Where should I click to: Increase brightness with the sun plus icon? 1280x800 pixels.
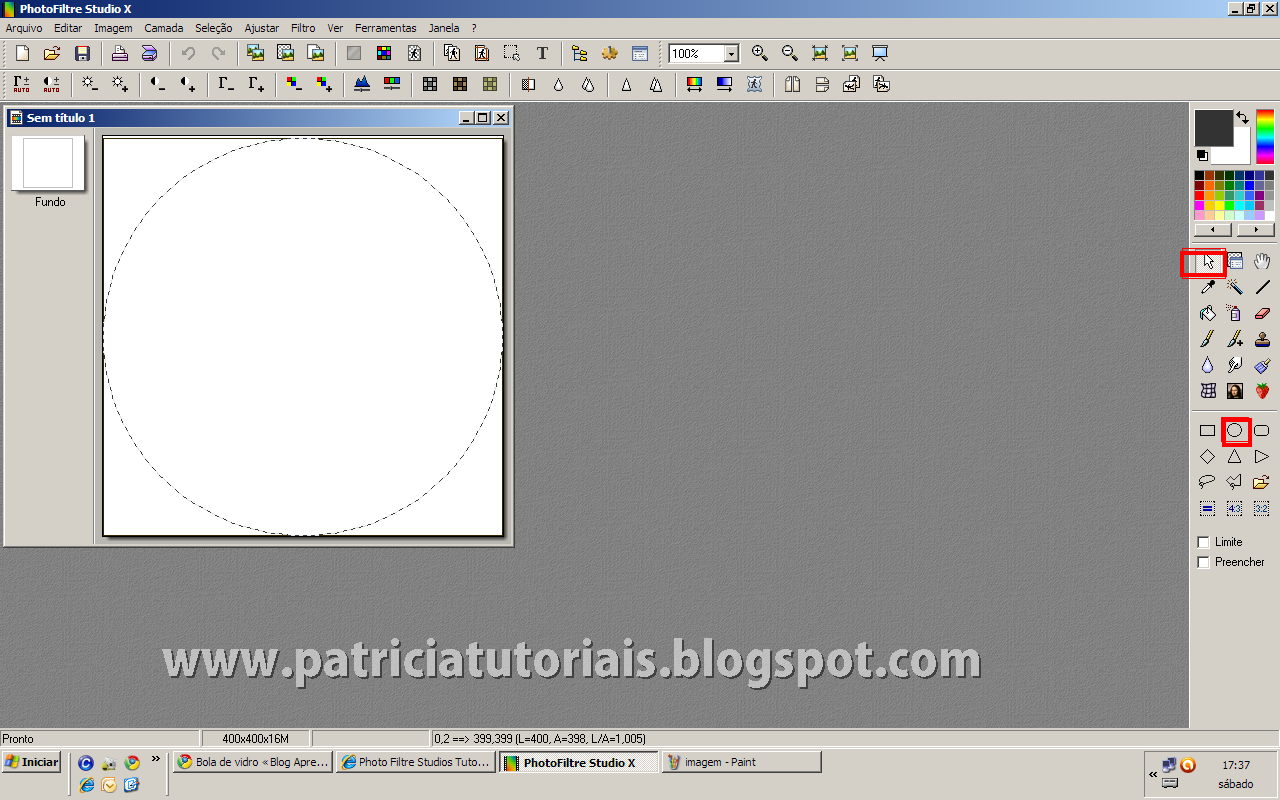click(x=119, y=84)
